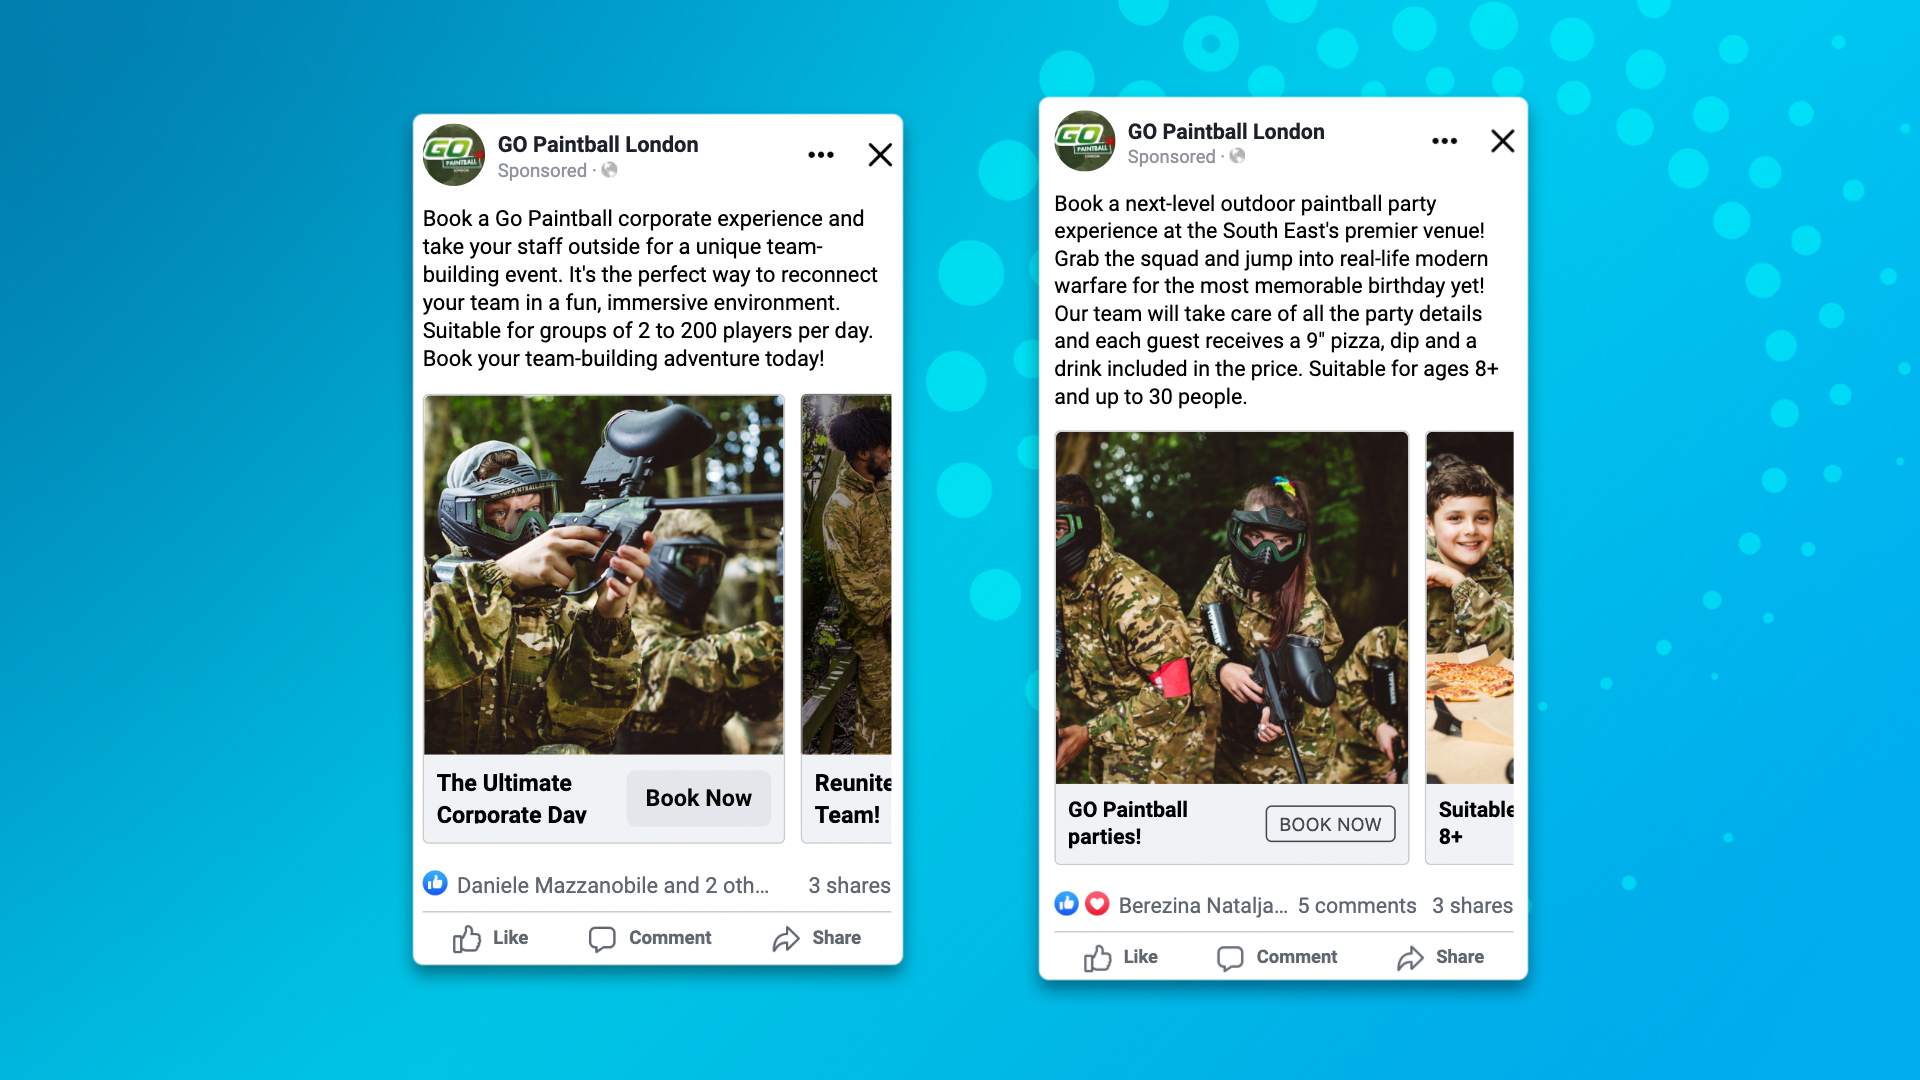Share the corporate experience post

(x=816, y=938)
